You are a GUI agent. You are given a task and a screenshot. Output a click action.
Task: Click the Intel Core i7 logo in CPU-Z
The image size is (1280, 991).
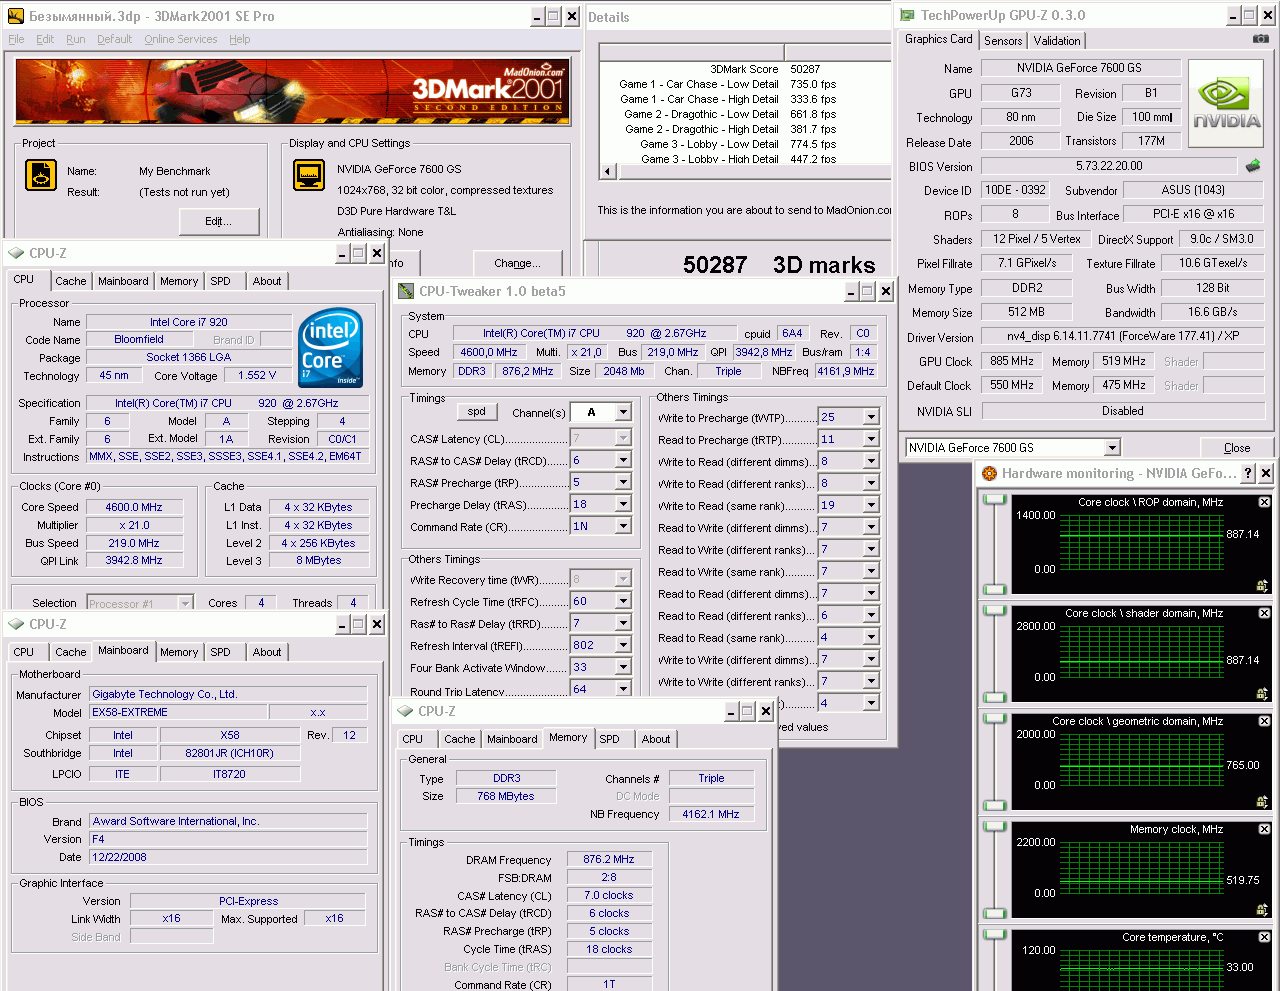pyautogui.click(x=331, y=348)
